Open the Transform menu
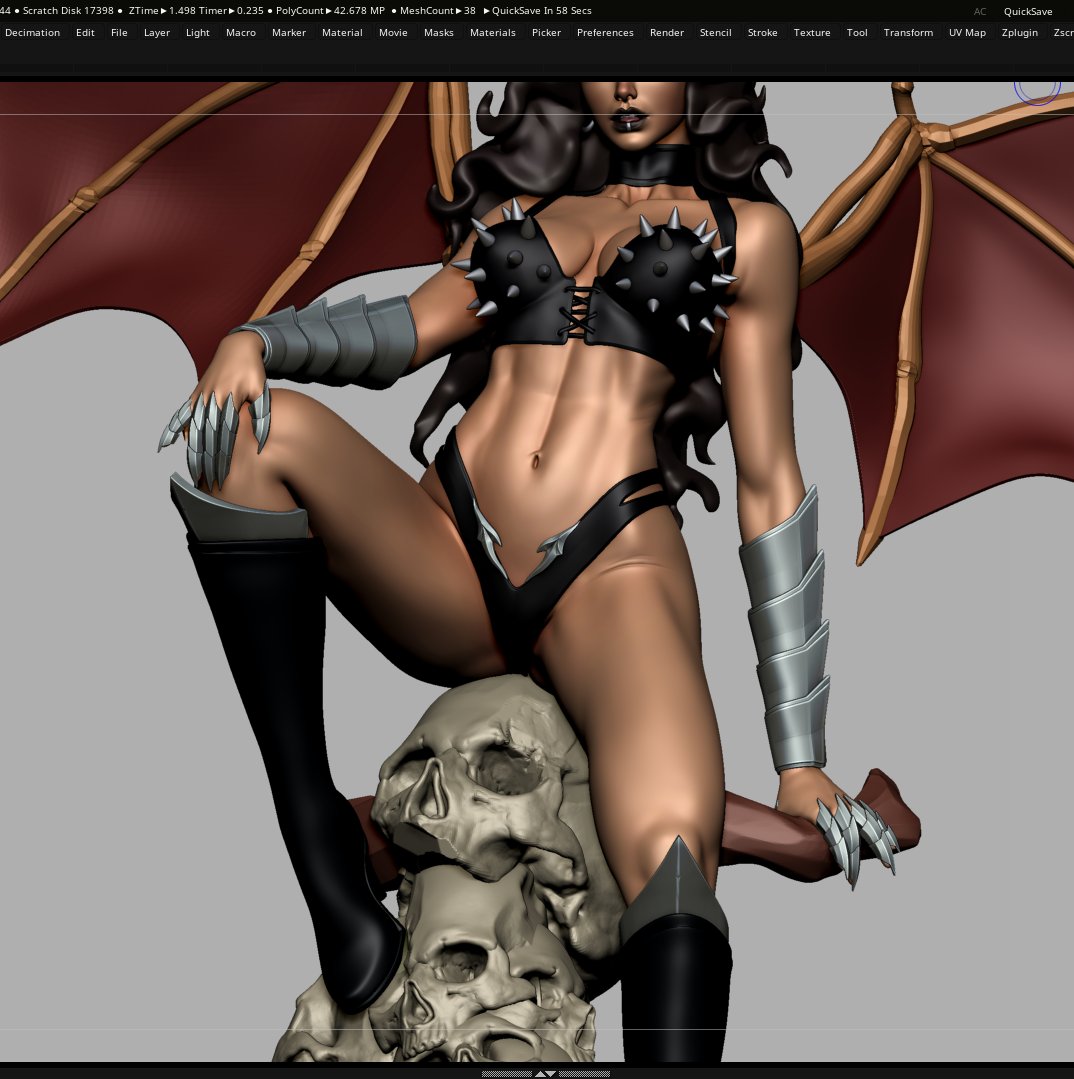 (908, 32)
